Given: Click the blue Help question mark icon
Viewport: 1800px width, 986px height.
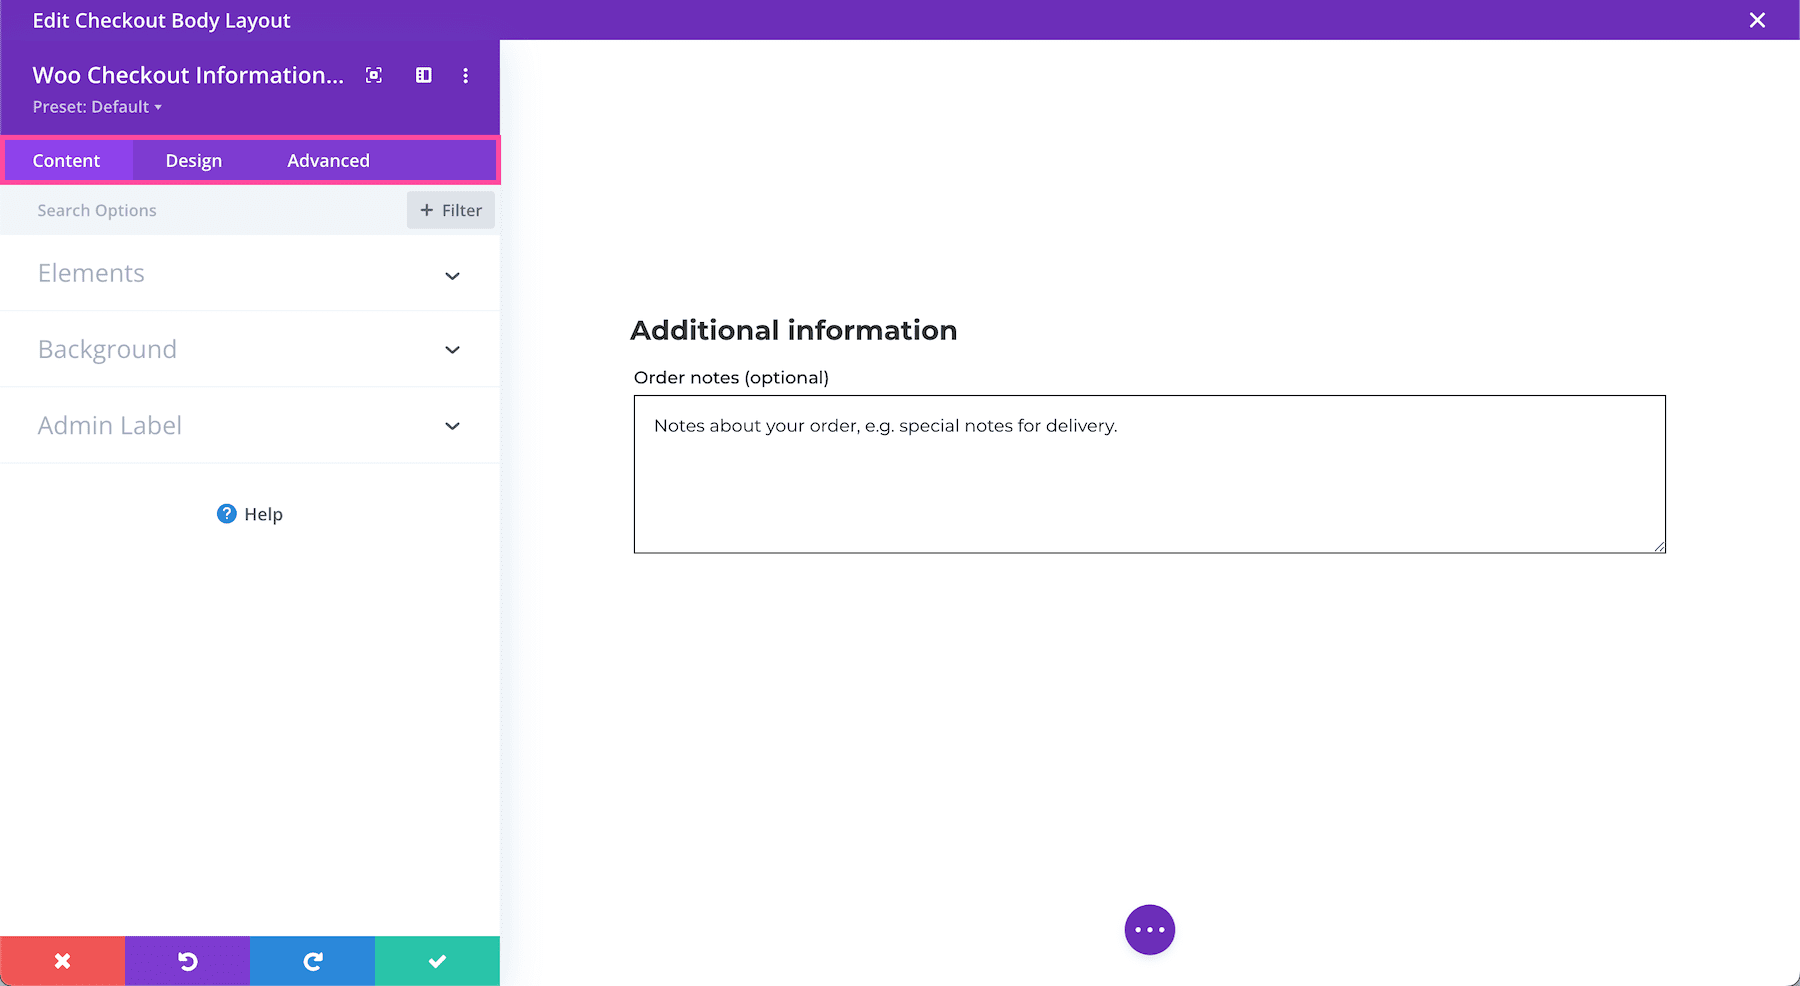Looking at the screenshot, I should point(227,514).
